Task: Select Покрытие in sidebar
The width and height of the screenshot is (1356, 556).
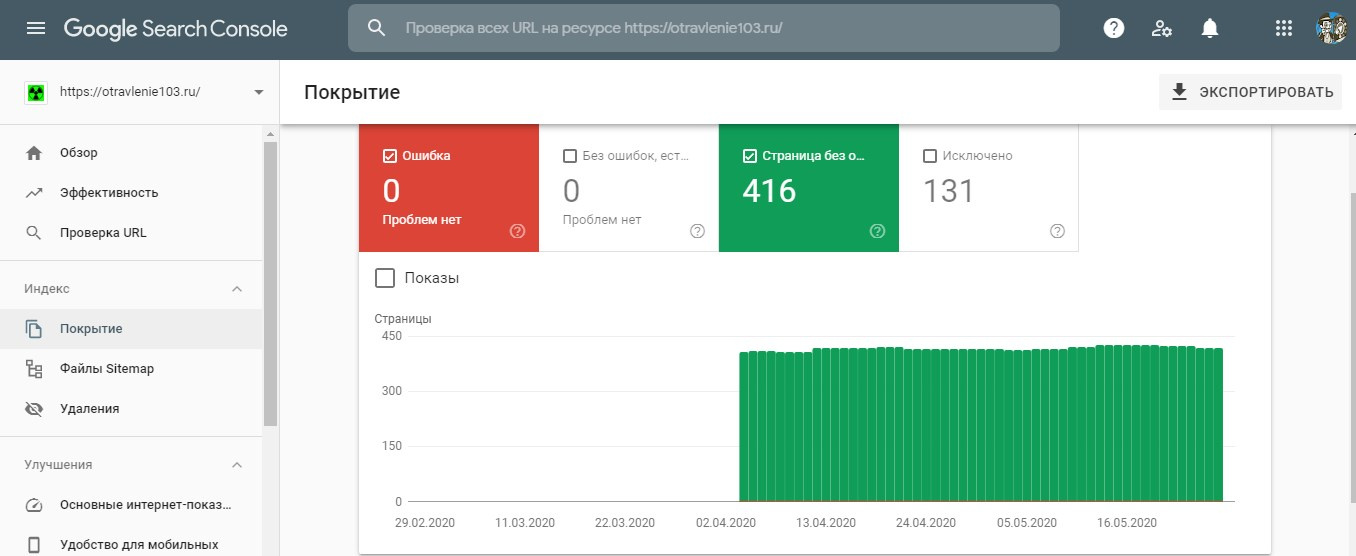Action: tap(131, 329)
